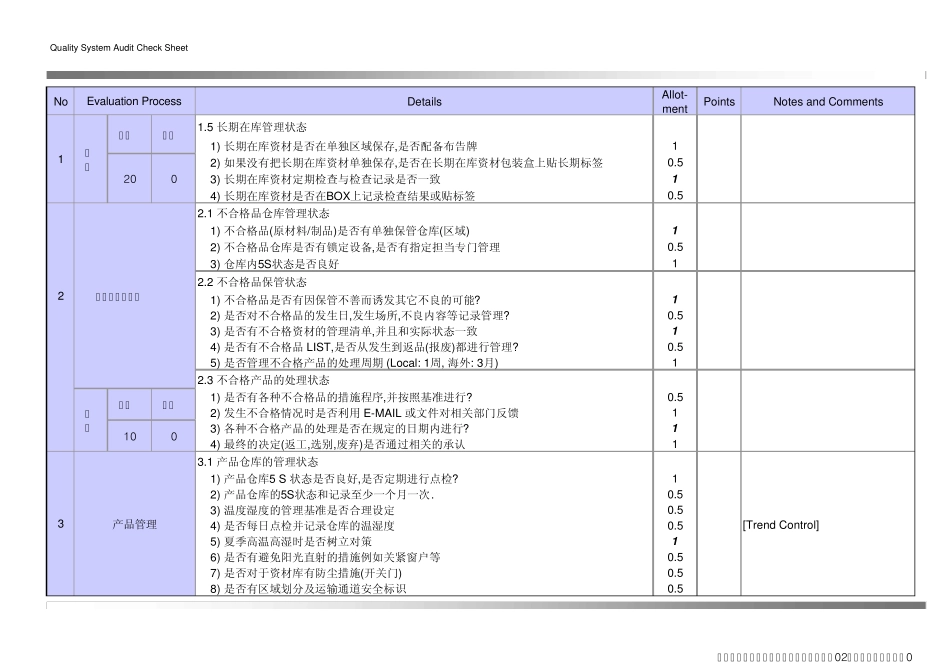This screenshot has width=950, height=672.
Task: Select line '3) 温度湿度的管理基准是否合理设定'
Action: point(302,510)
